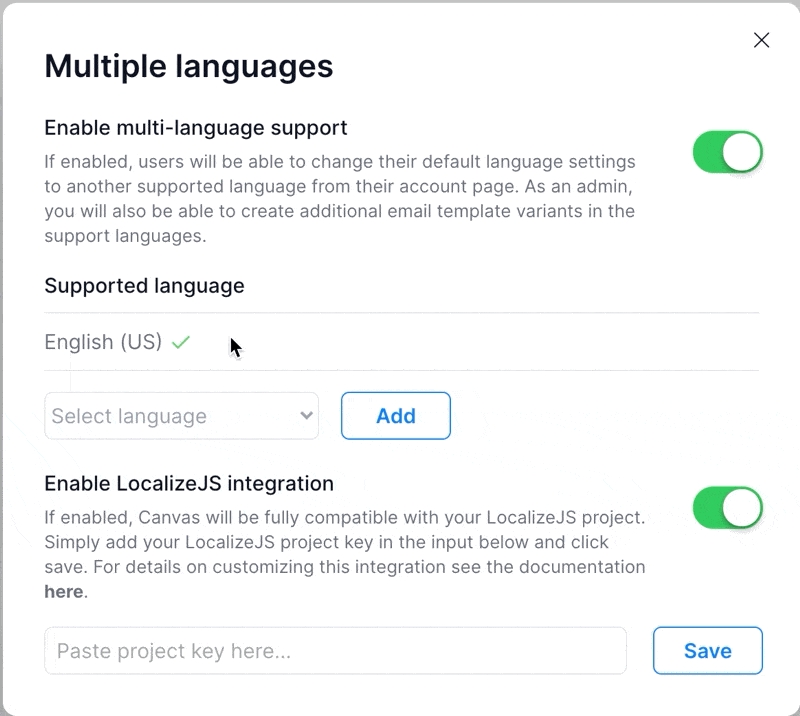800x716 pixels.
Task: Click Save for the project key
Action: click(x=707, y=651)
